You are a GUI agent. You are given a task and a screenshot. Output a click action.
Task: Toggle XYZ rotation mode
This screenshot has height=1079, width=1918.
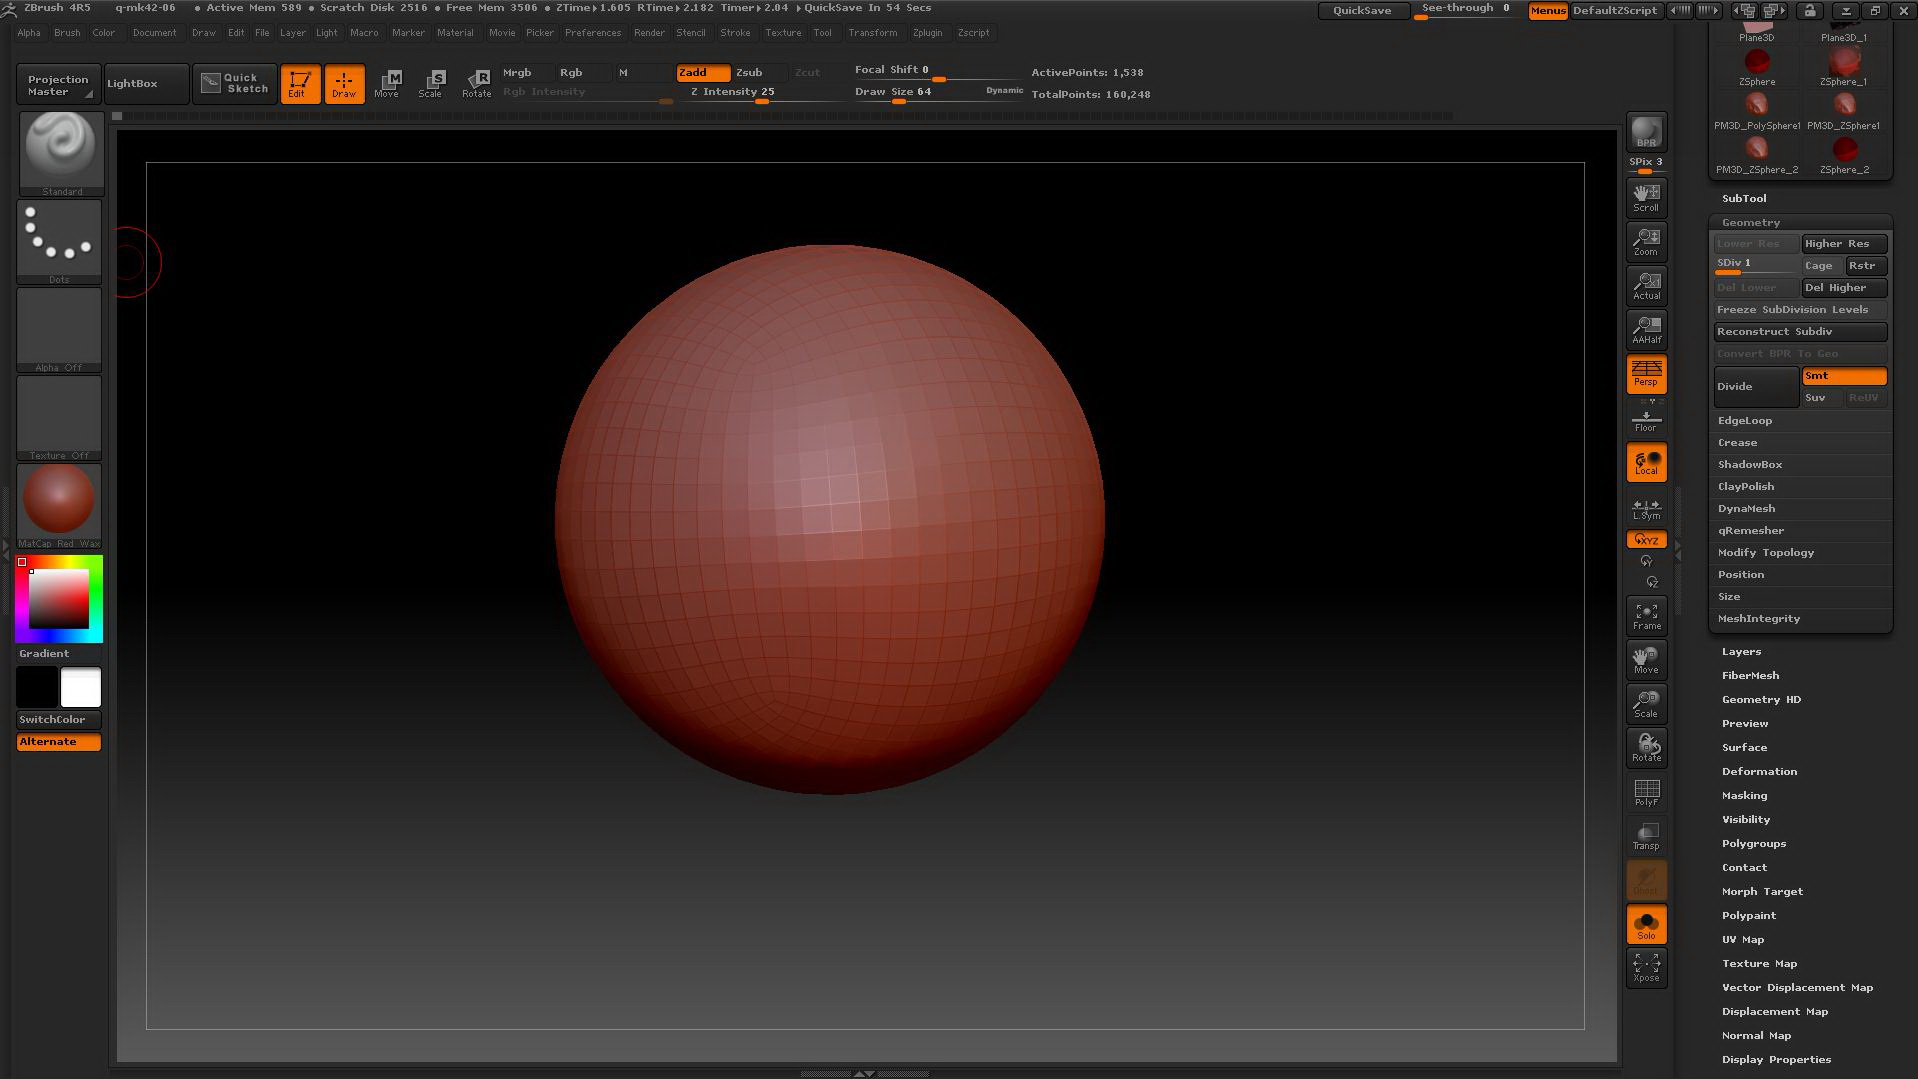(1646, 540)
